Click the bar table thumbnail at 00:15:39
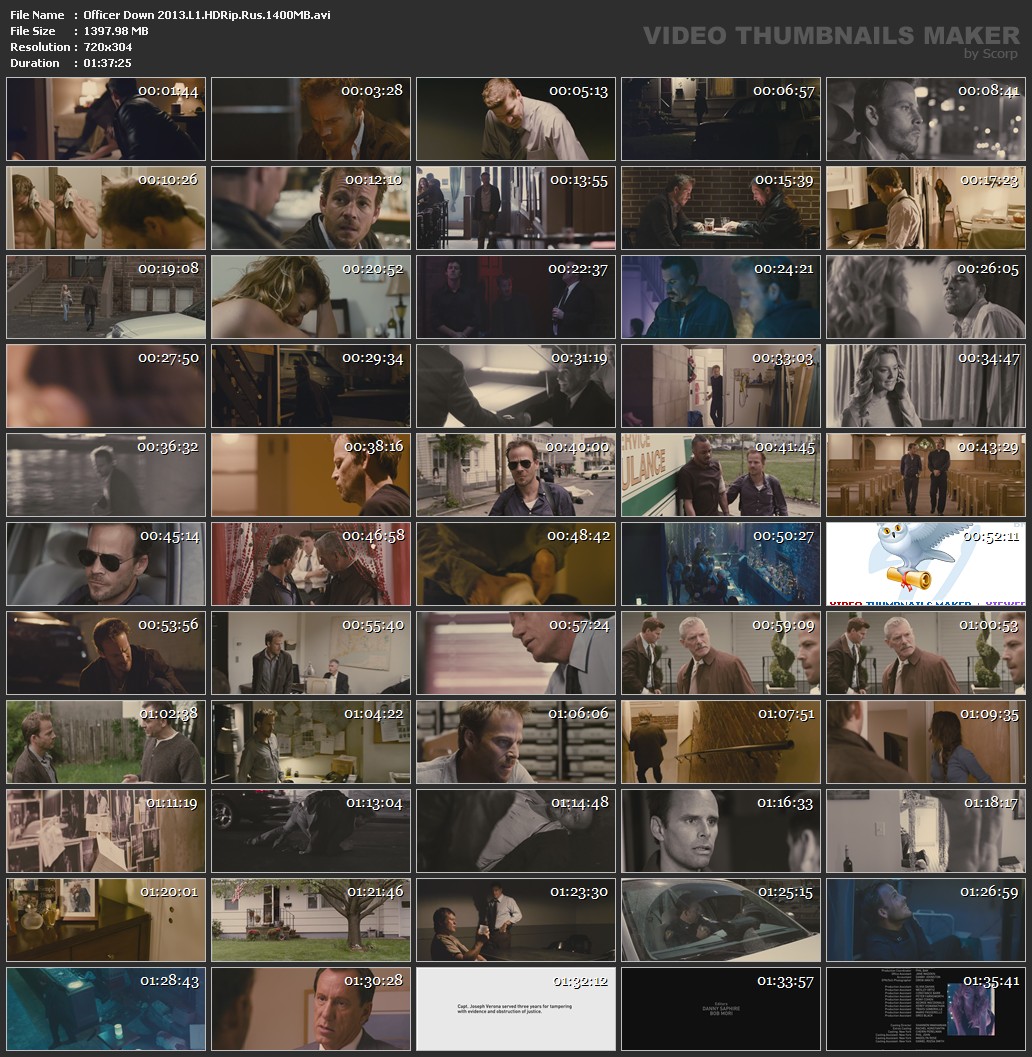1032x1057 pixels. [720, 207]
